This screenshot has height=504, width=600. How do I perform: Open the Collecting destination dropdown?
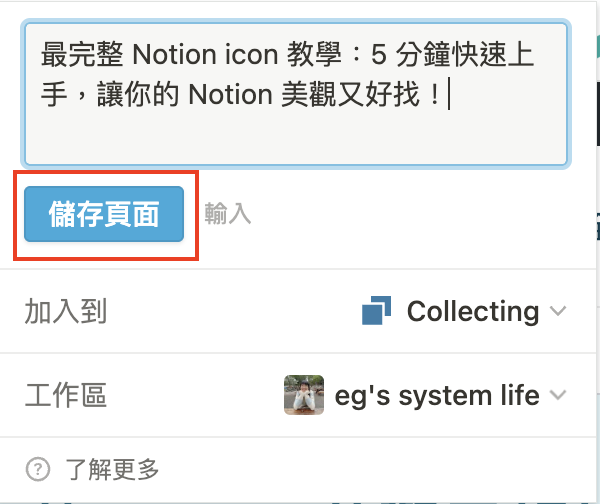(473, 312)
